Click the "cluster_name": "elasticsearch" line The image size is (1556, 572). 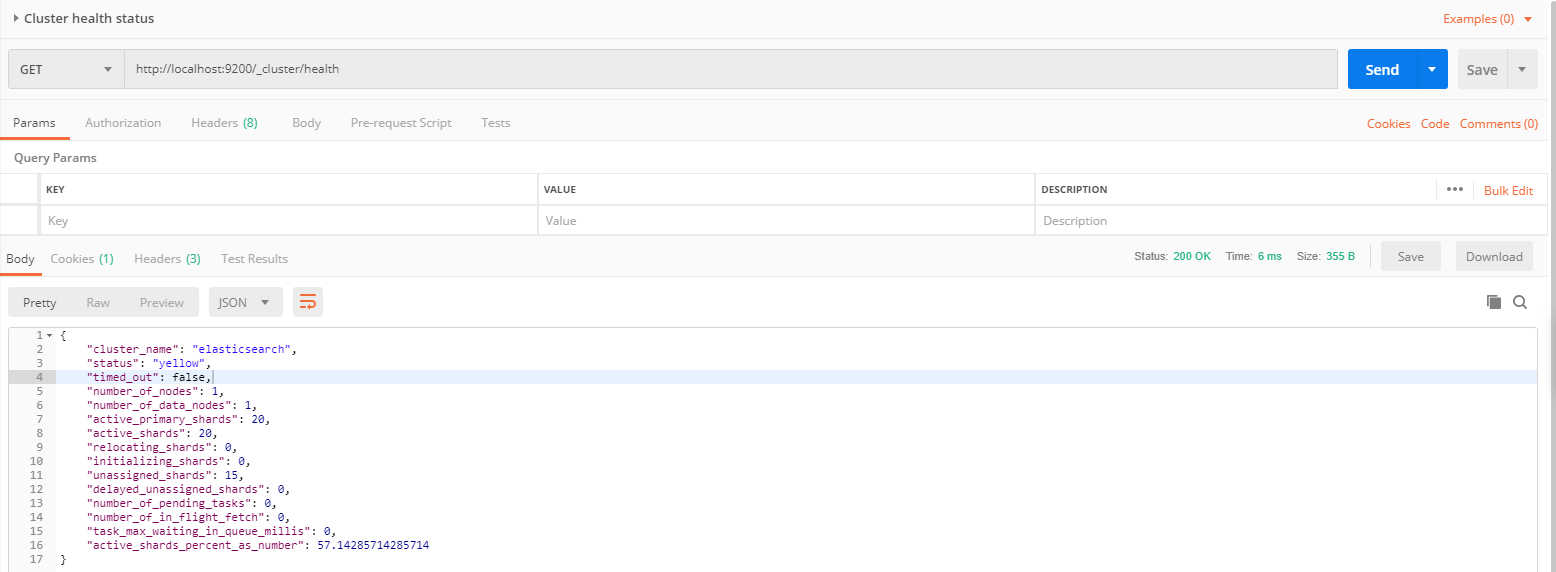click(192, 349)
